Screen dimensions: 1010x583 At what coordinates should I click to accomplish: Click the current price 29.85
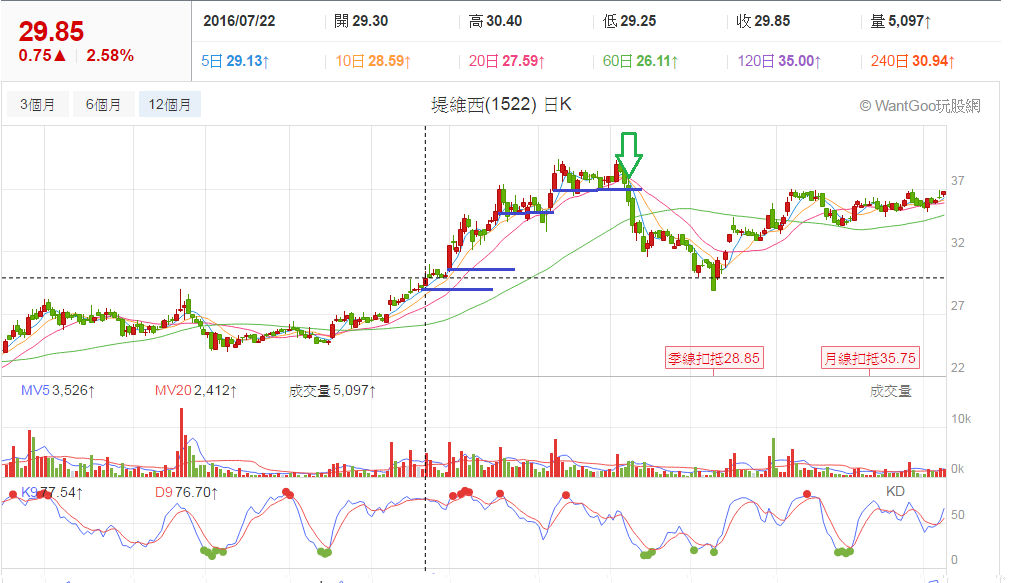(x=52, y=32)
